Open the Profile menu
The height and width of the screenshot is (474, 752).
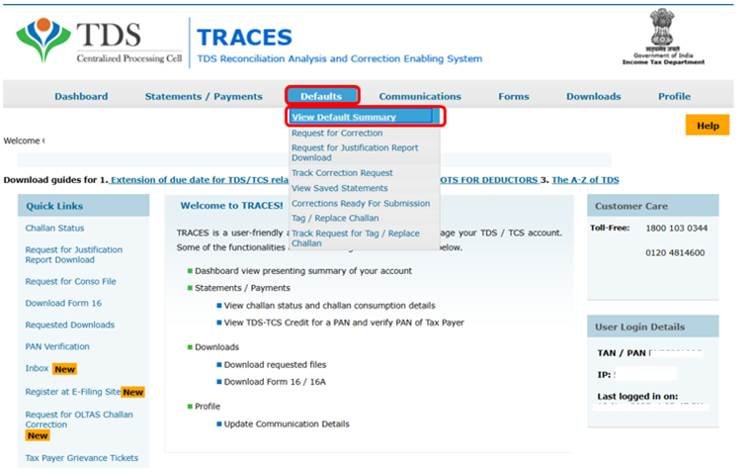673,97
